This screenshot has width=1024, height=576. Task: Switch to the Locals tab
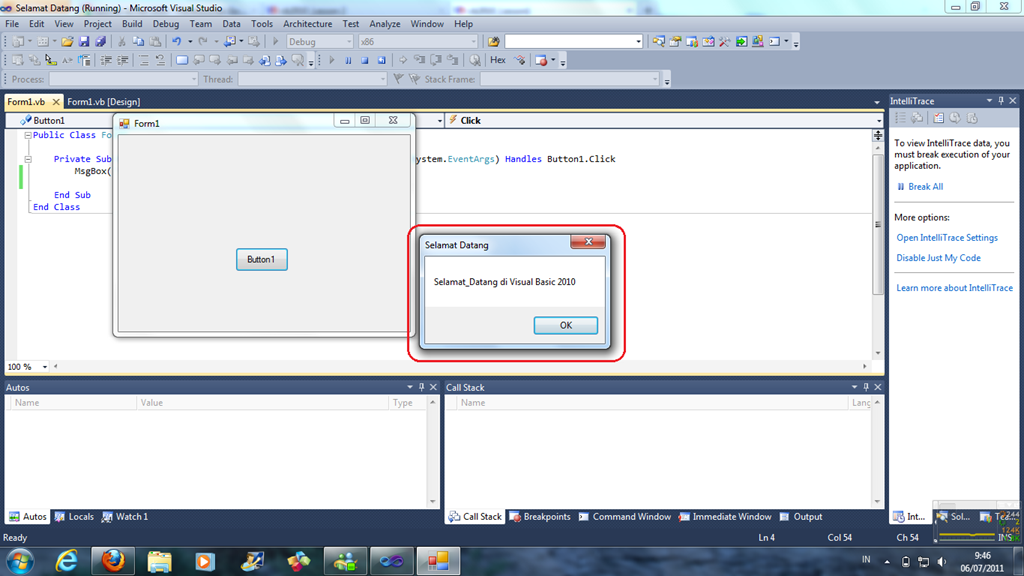(x=74, y=517)
